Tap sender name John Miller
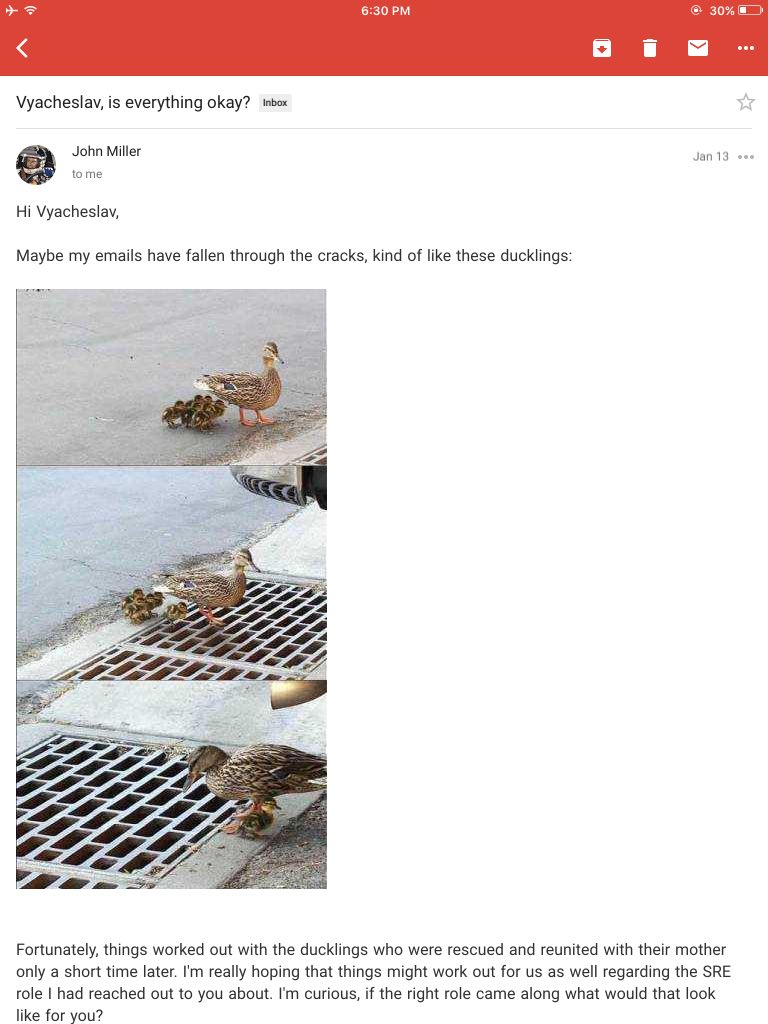 [106, 151]
